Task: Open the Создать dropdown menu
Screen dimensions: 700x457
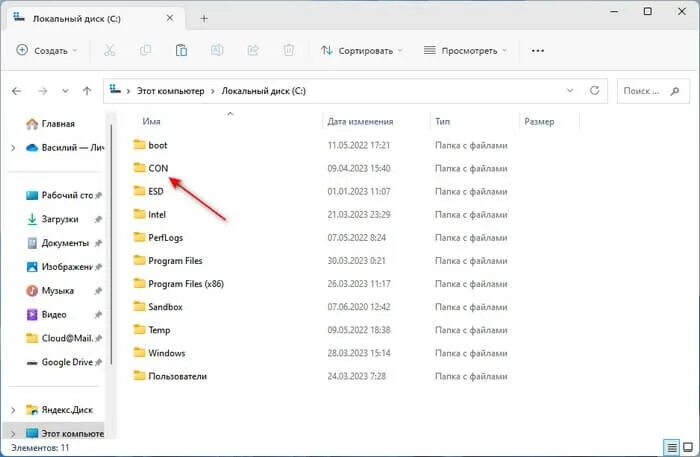Action: 47,50
